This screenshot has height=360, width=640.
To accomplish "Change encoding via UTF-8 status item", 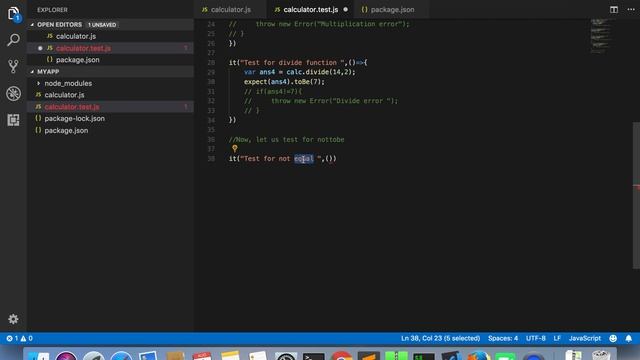I will click(x=536, y=338).
